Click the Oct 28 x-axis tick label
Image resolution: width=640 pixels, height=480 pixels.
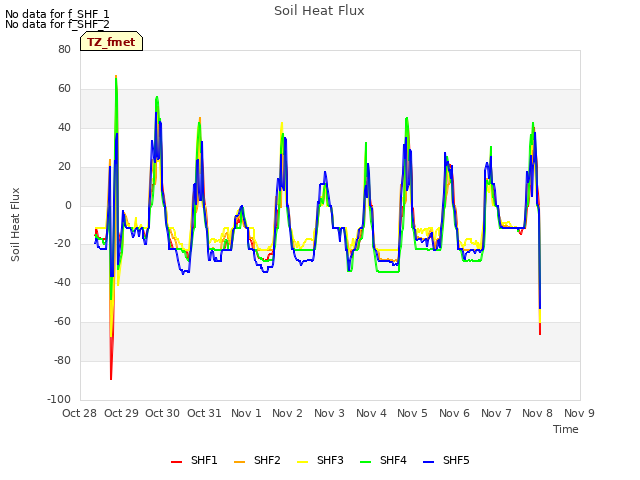(x=79, y=413)
